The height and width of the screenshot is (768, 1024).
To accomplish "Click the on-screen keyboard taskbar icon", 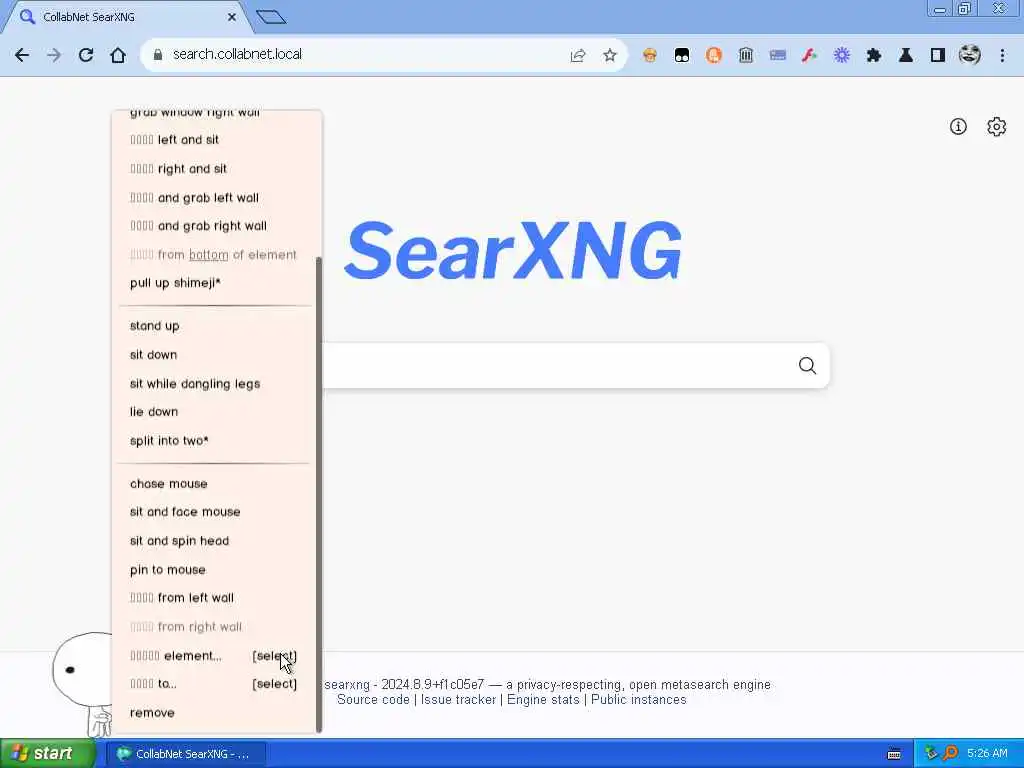I will coord(894,754).
